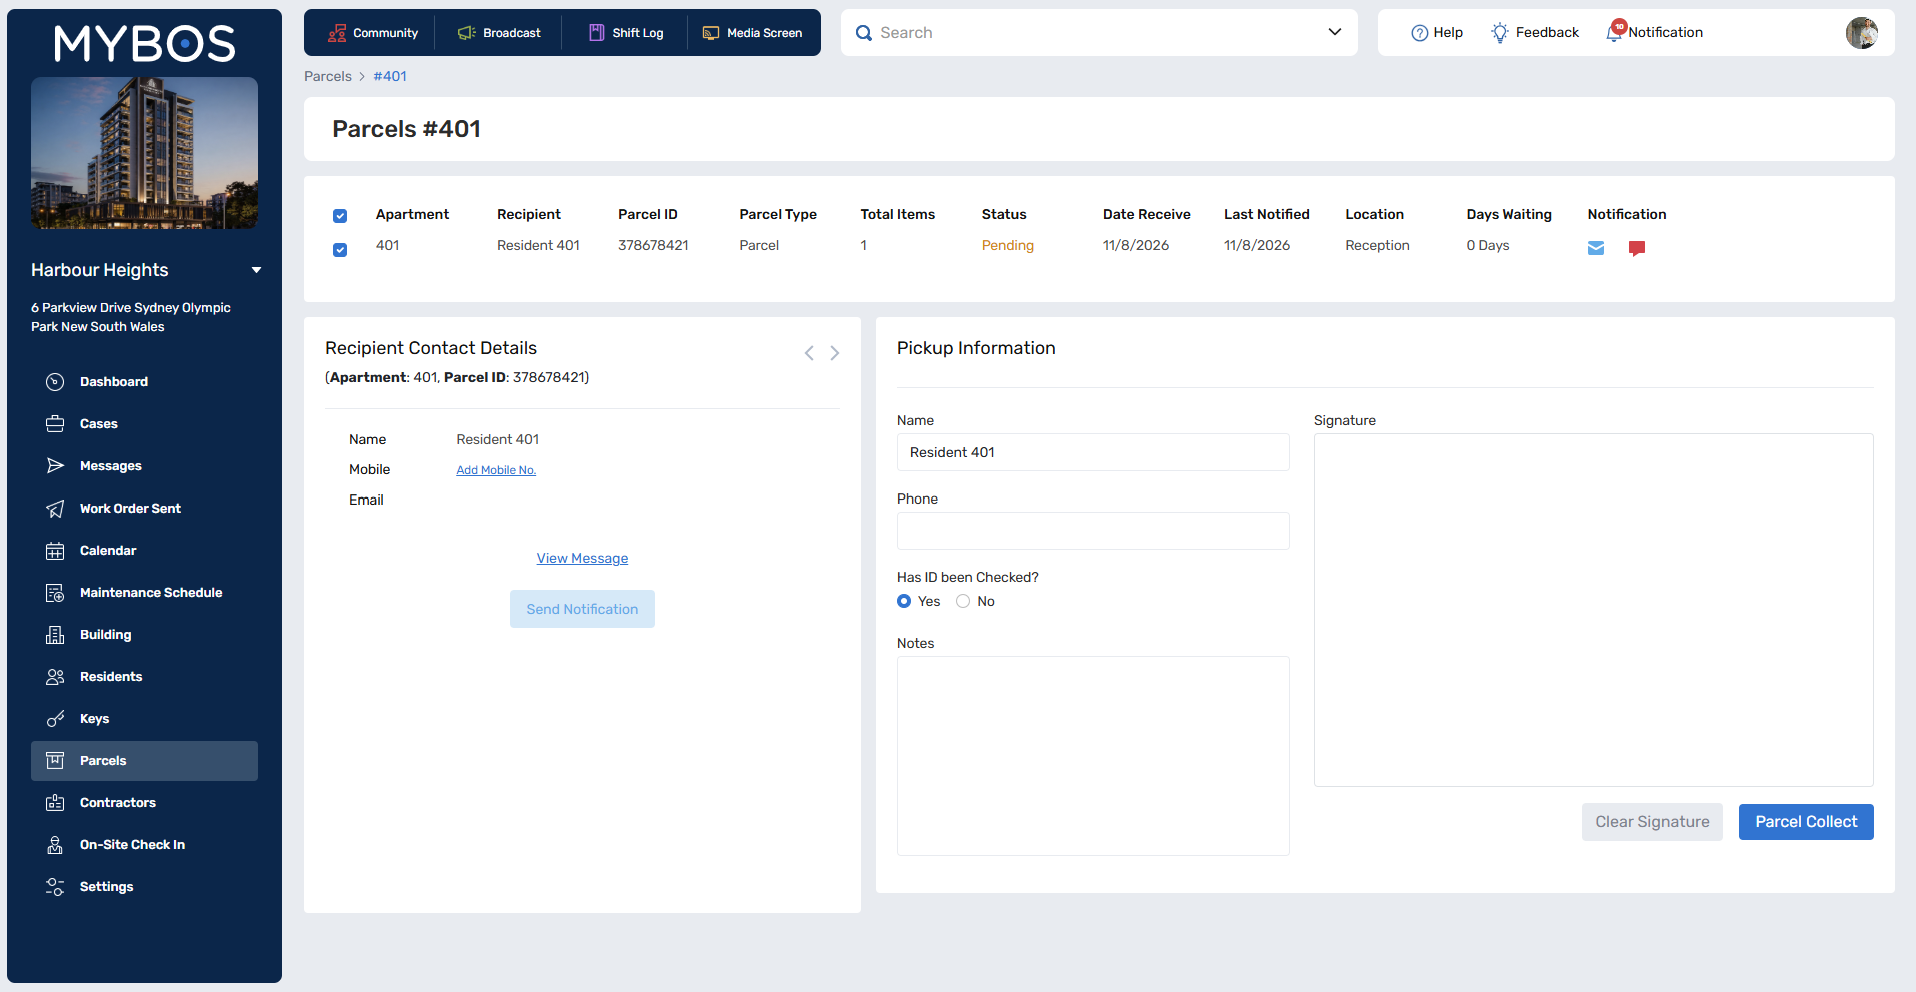This screenshot has height=992, width=1916.
Task: Click the Clear Signature button
Action: pos(1652,822)
